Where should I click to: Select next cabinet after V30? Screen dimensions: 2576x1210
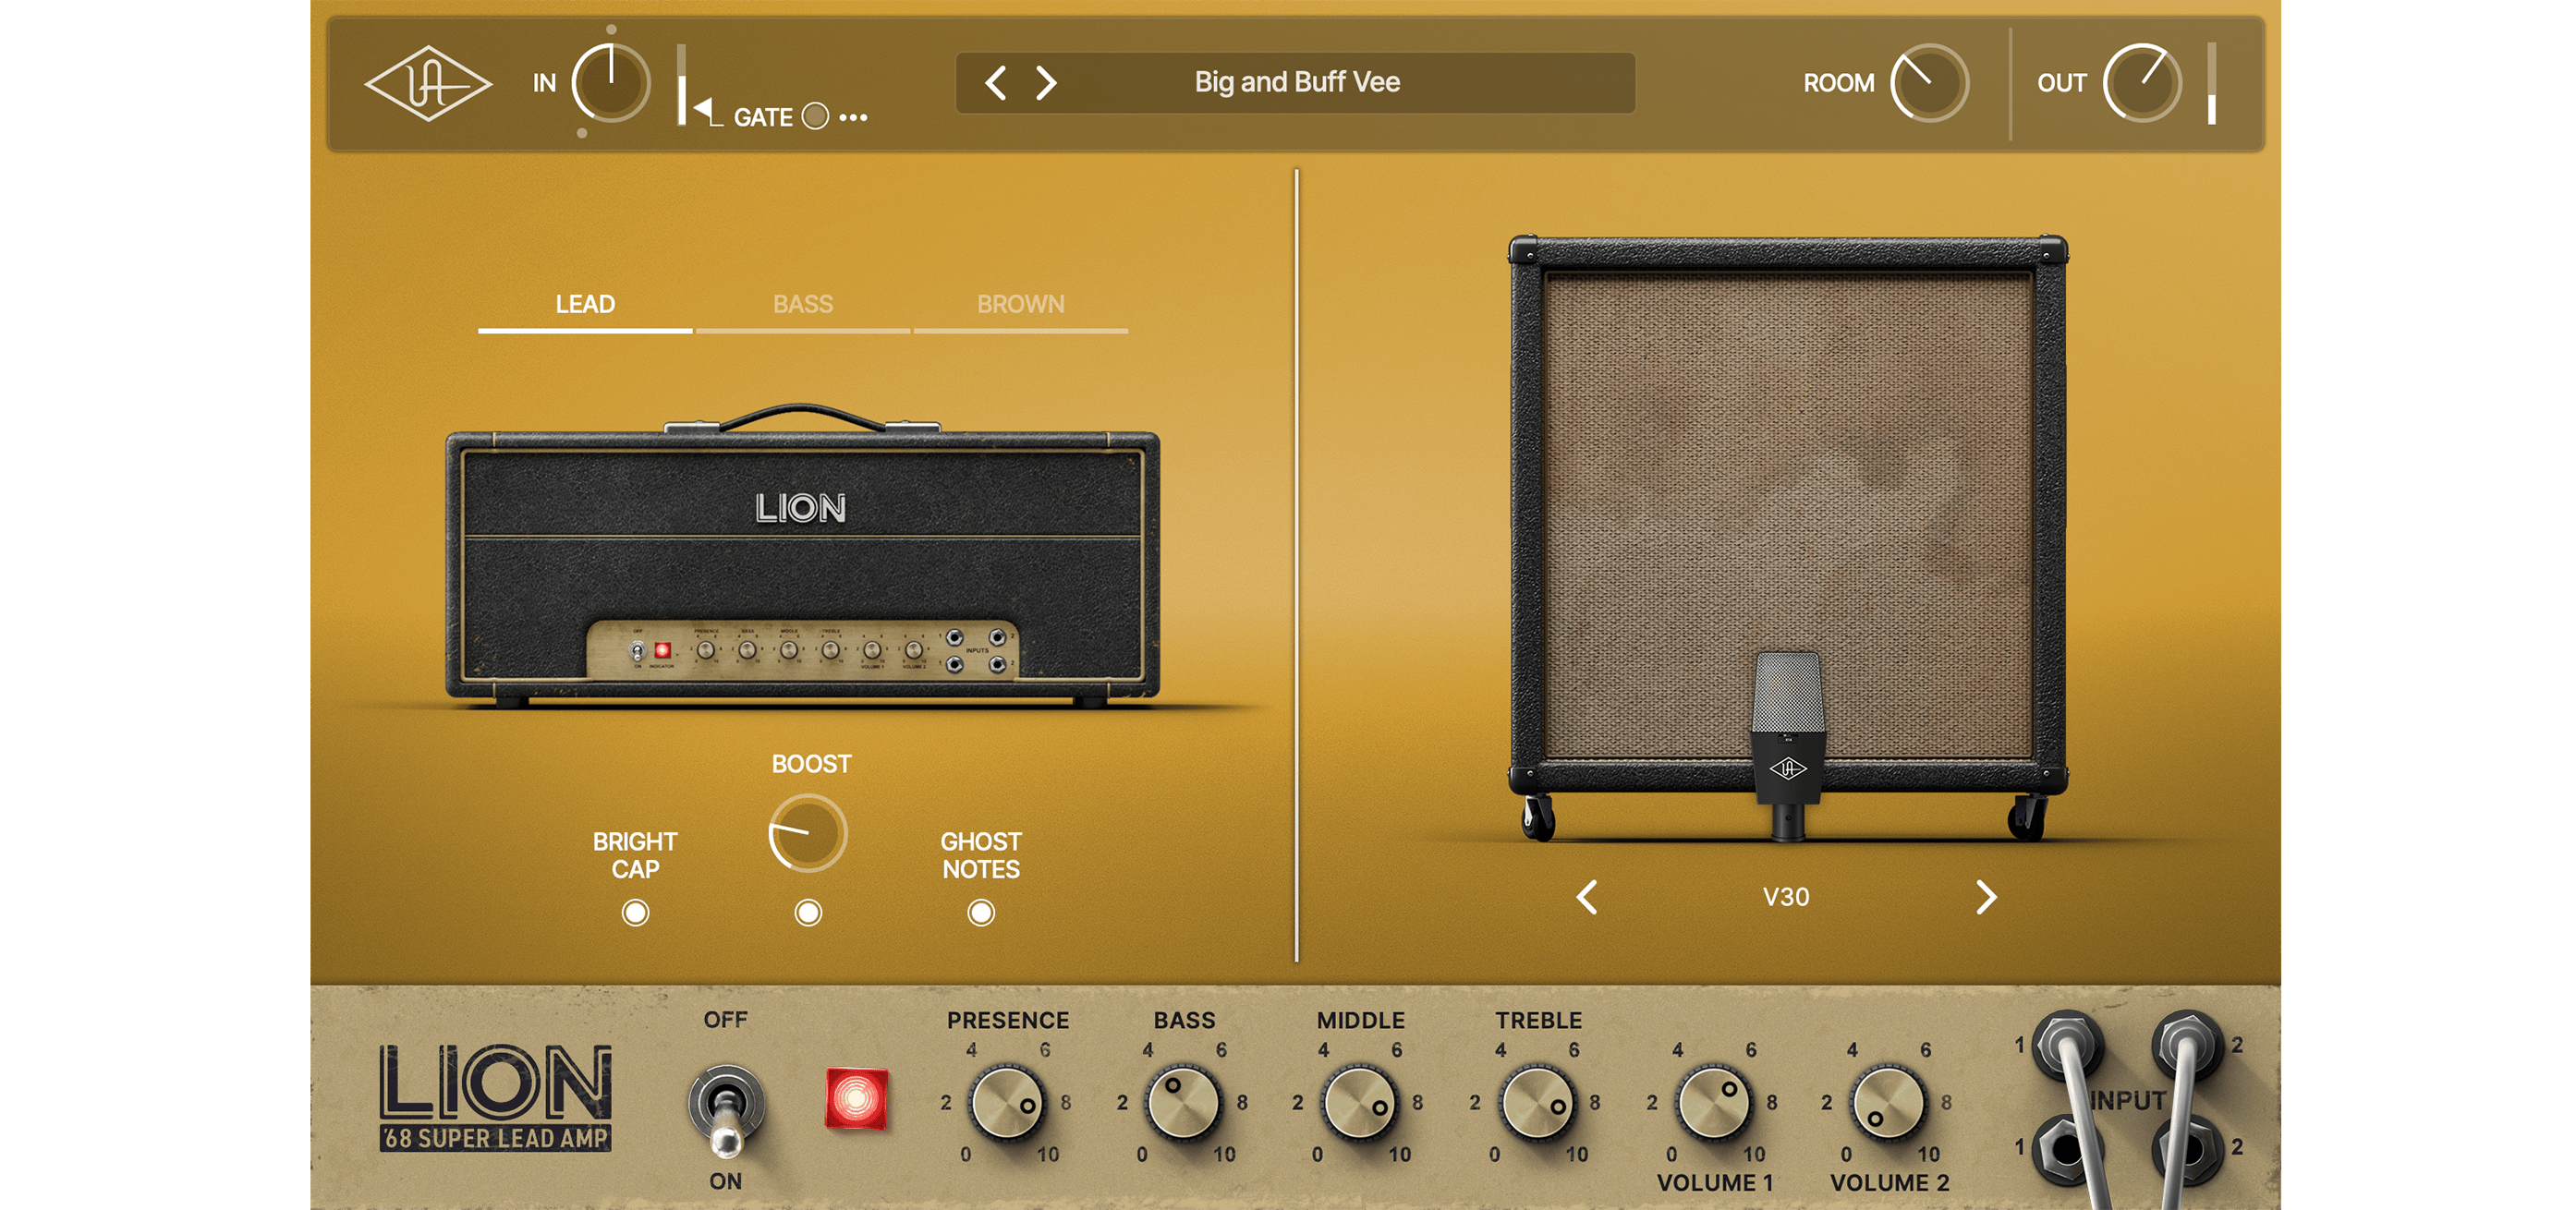[x=1986, y=897]
